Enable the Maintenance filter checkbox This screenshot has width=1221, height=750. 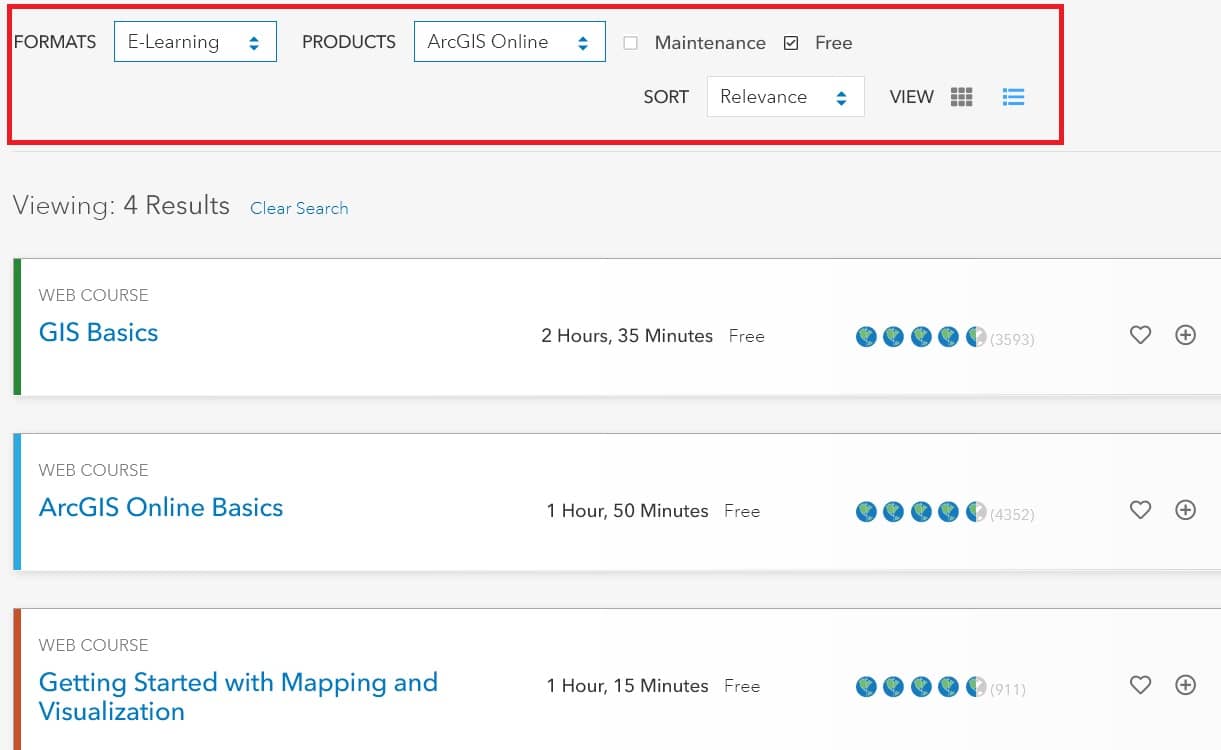pyautogui.click(x=631, y=43)
